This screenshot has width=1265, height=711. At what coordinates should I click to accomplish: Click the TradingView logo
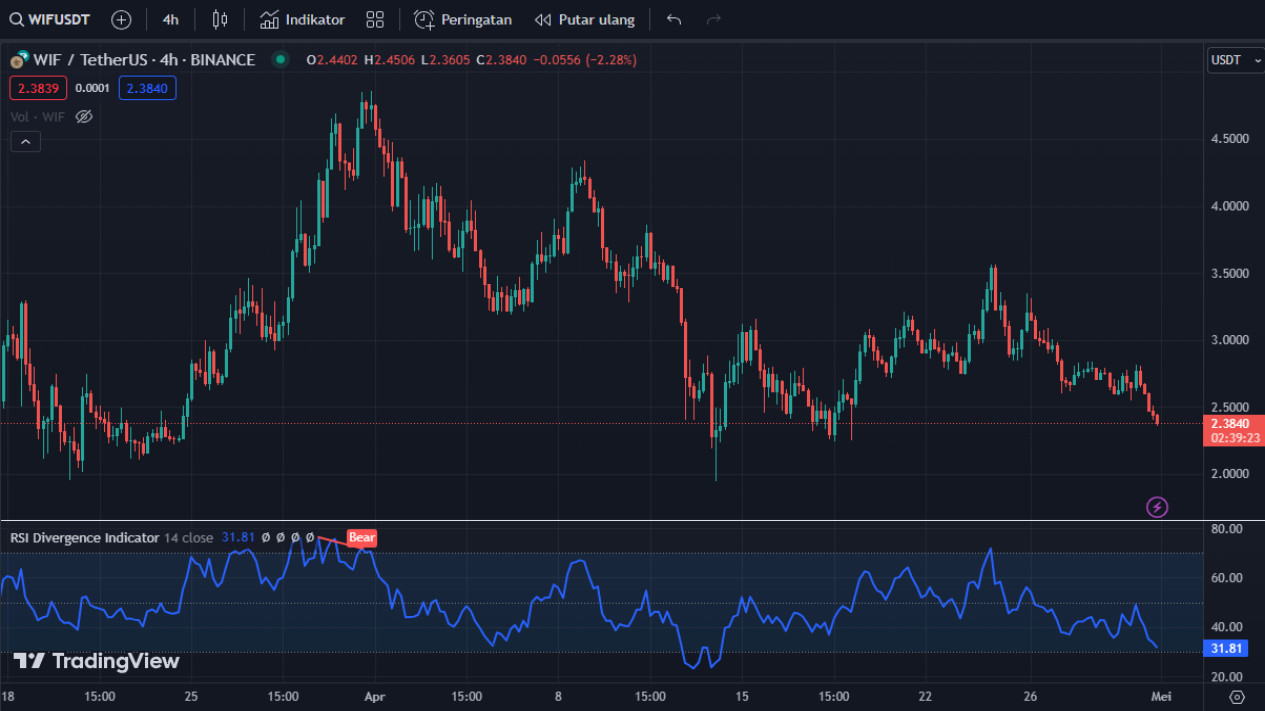tap(96, 661)
